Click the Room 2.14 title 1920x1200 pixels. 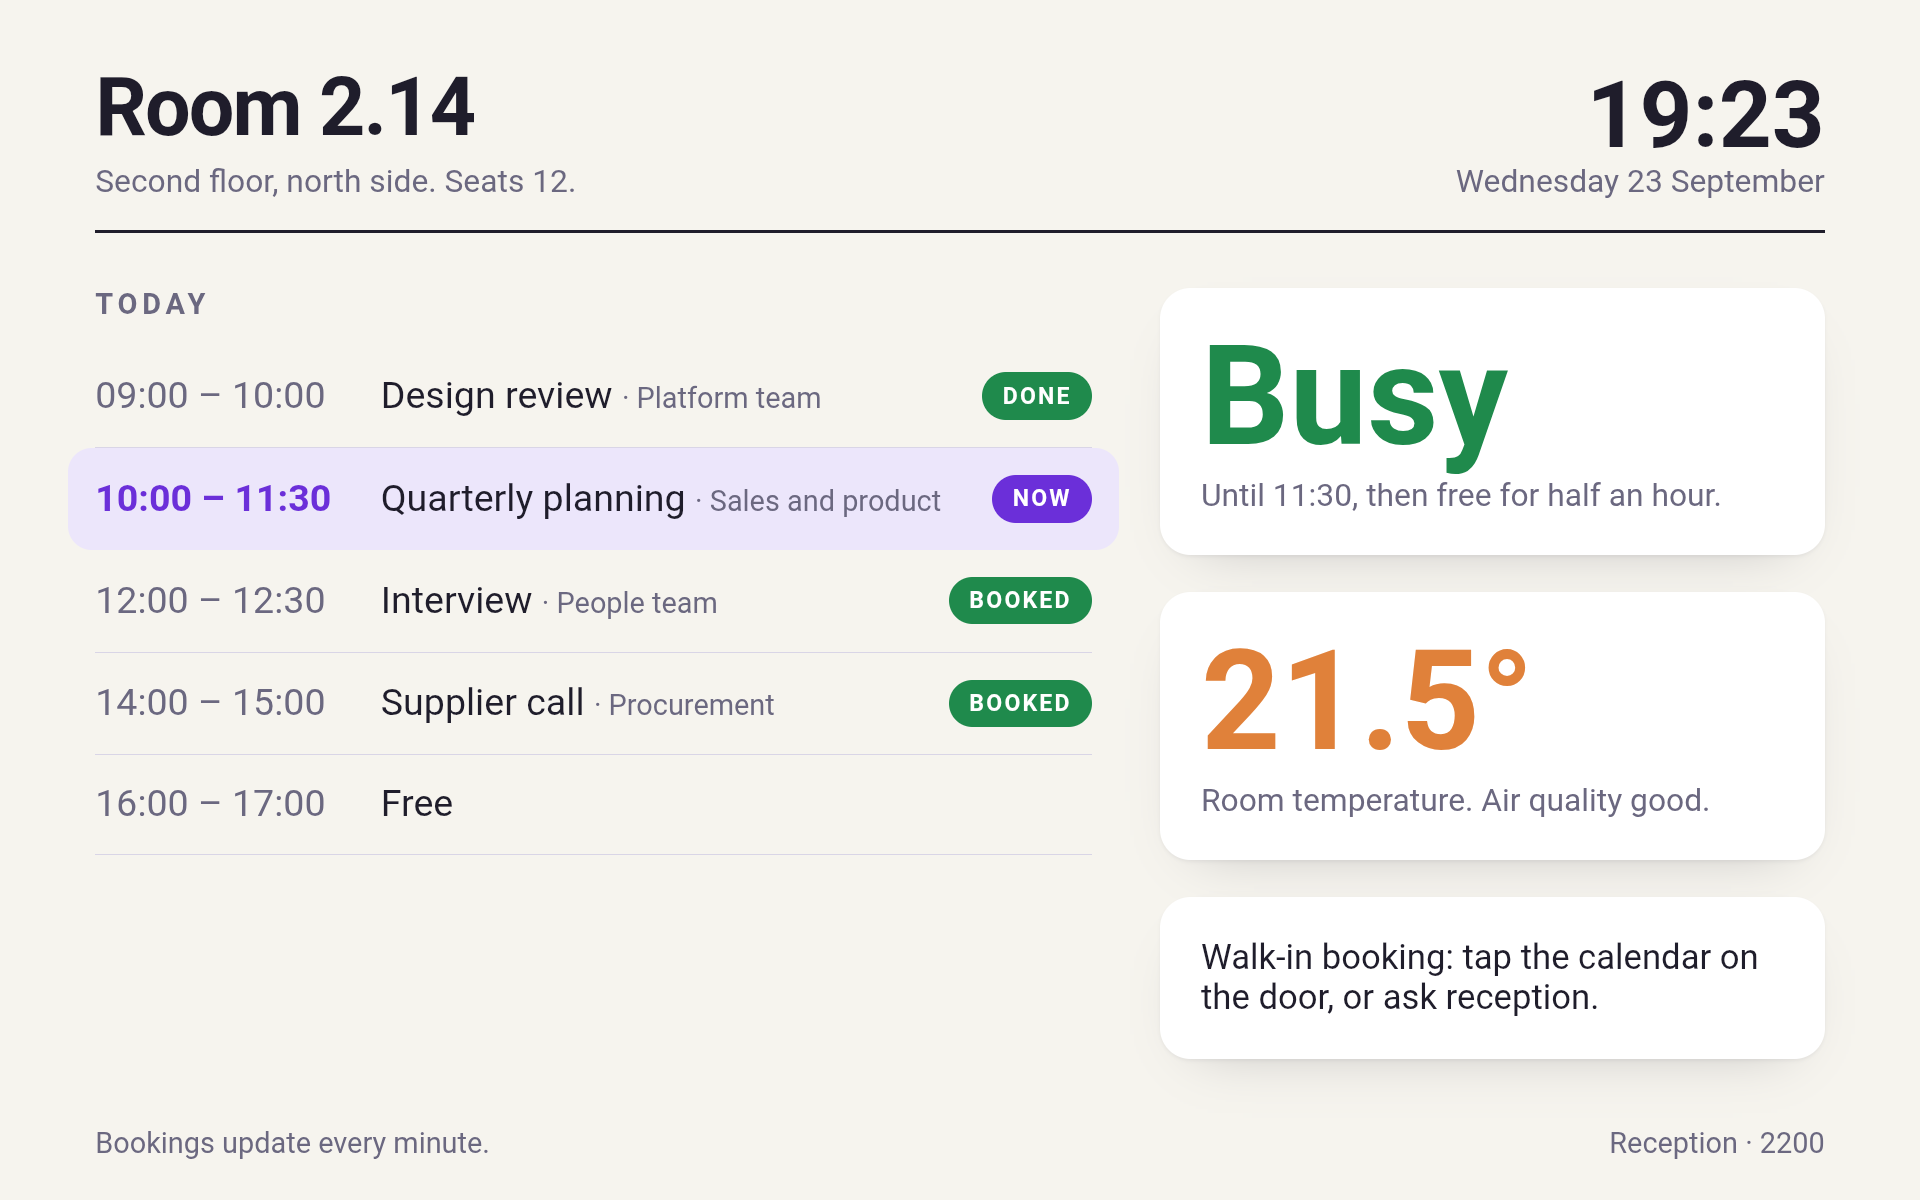[x=285, y=107]
